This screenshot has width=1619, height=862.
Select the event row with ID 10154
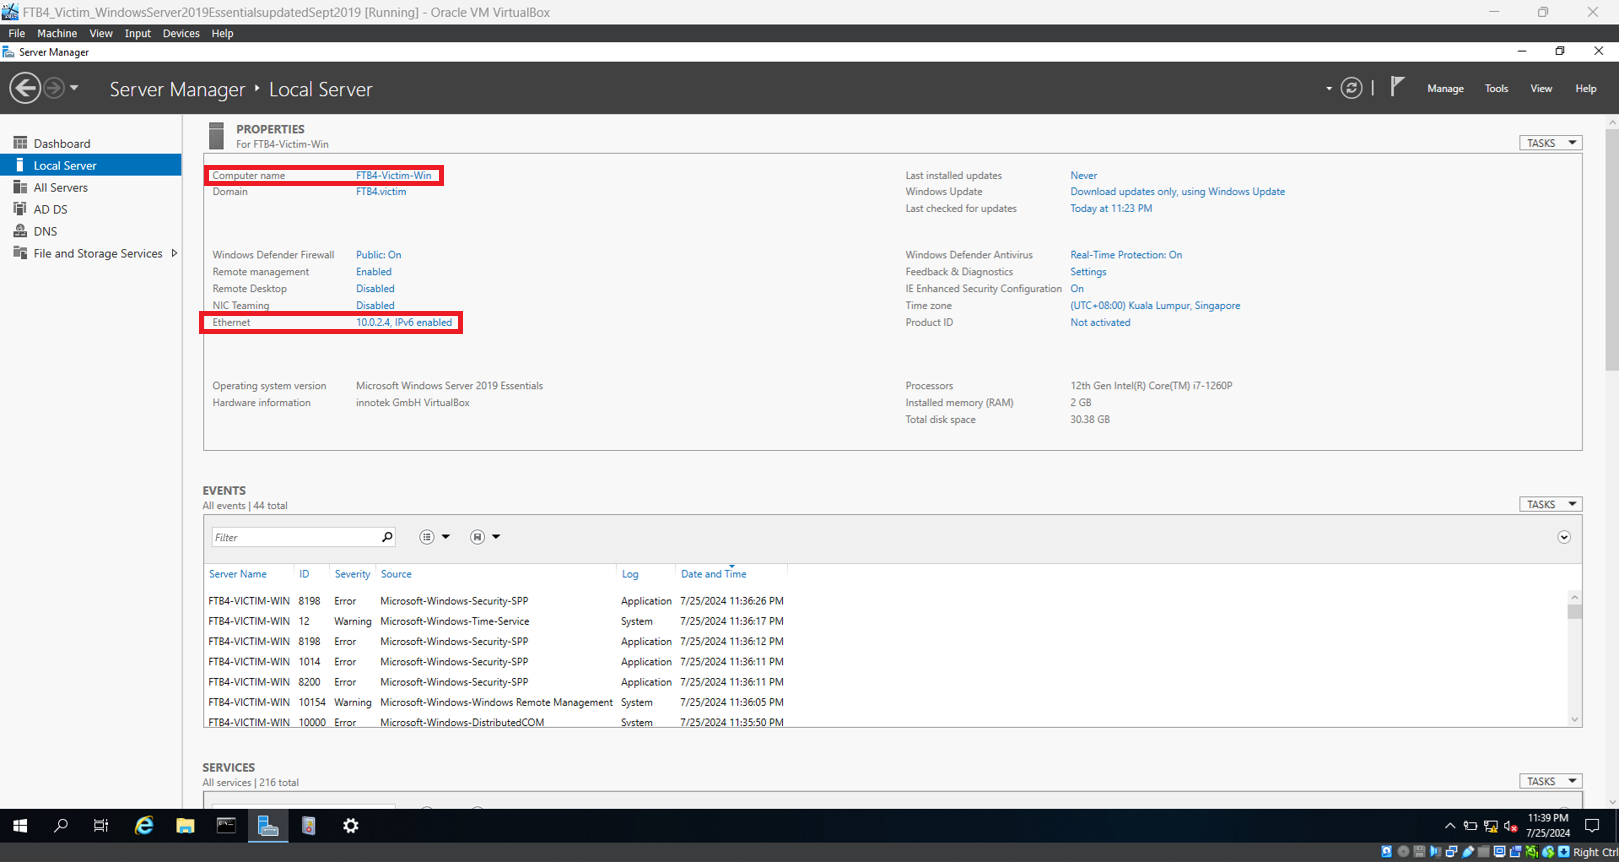[887, 702]
